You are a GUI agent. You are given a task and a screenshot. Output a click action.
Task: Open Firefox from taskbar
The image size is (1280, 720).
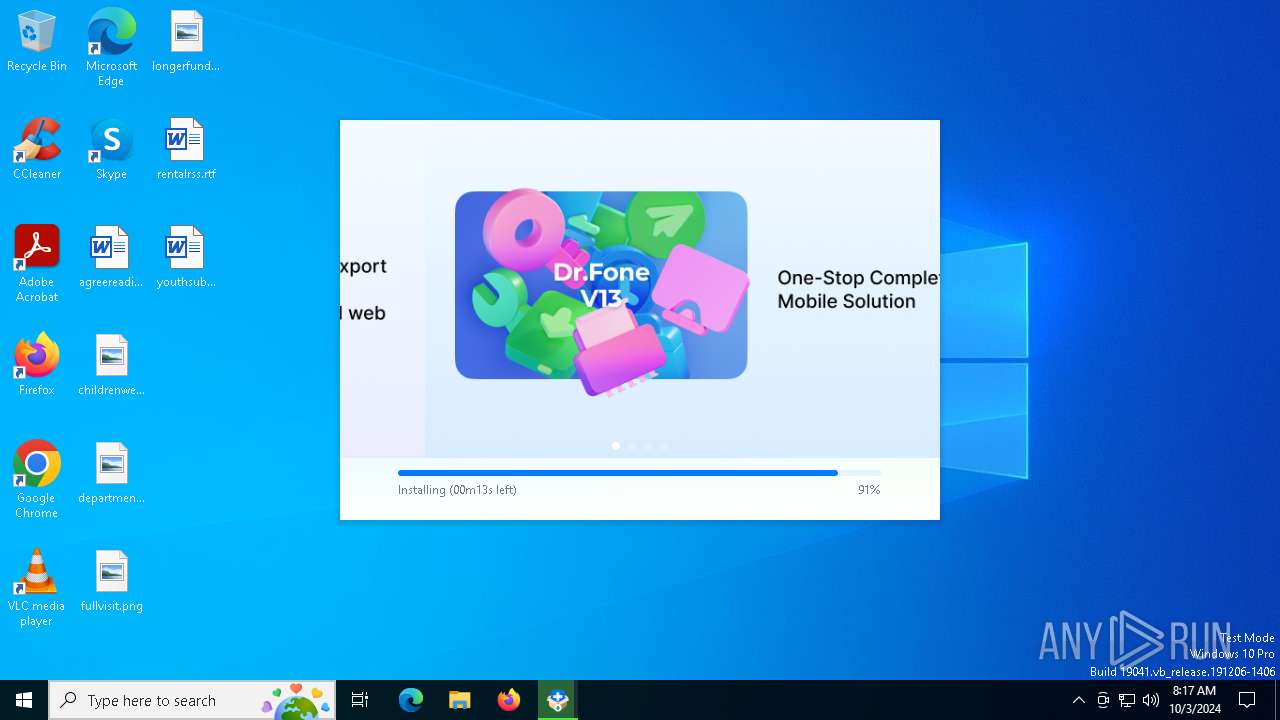click(509, 700)
